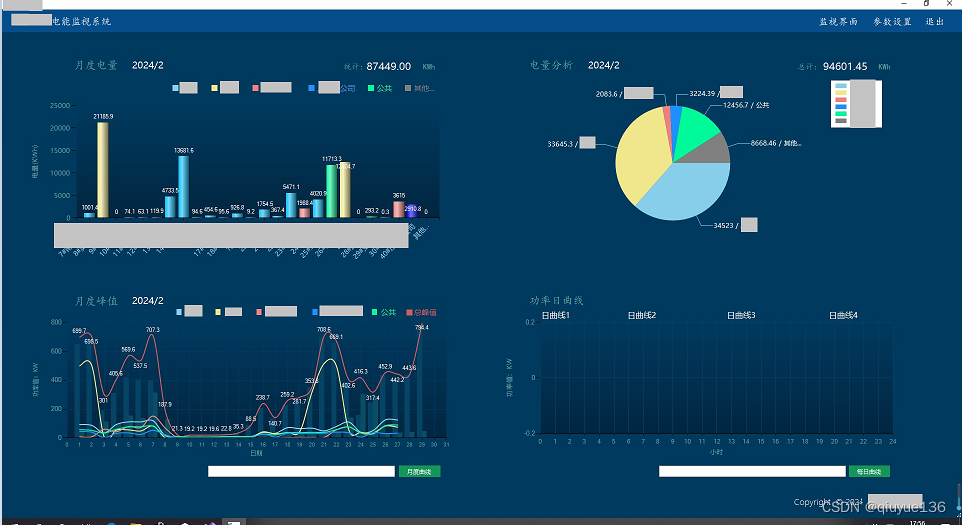Toggle 公共 series in monthly energy legend
This screenshot has width=962, height=525.
[x=382, y=88]
